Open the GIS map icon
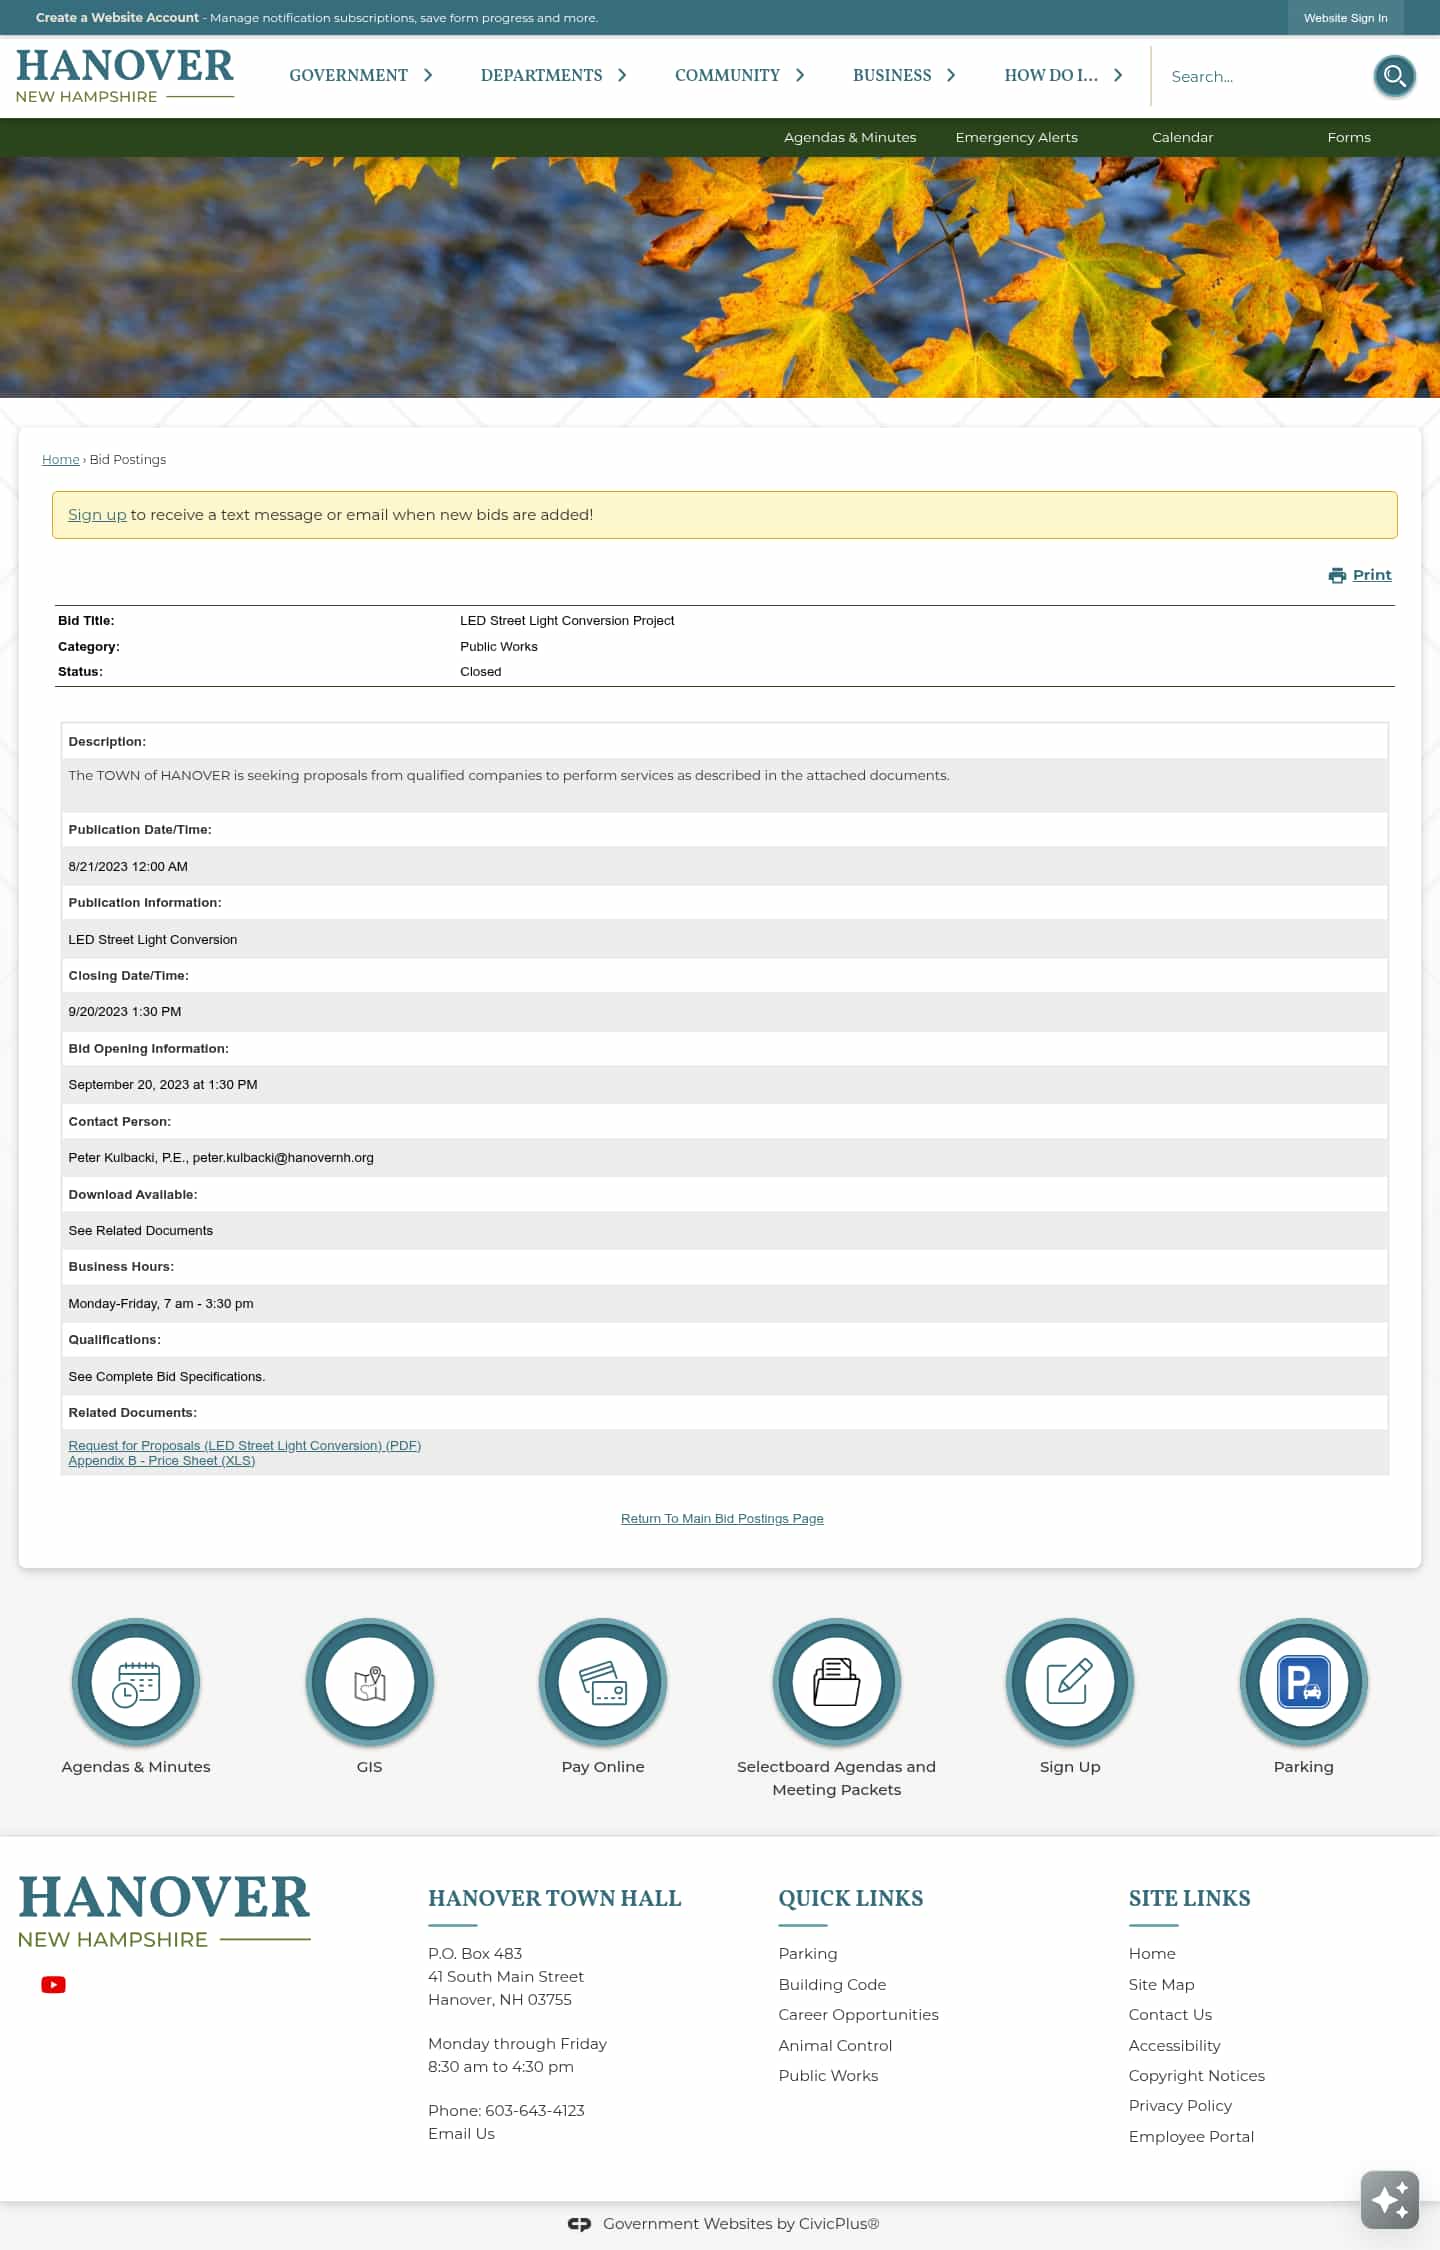 [x=370, y=1683]
